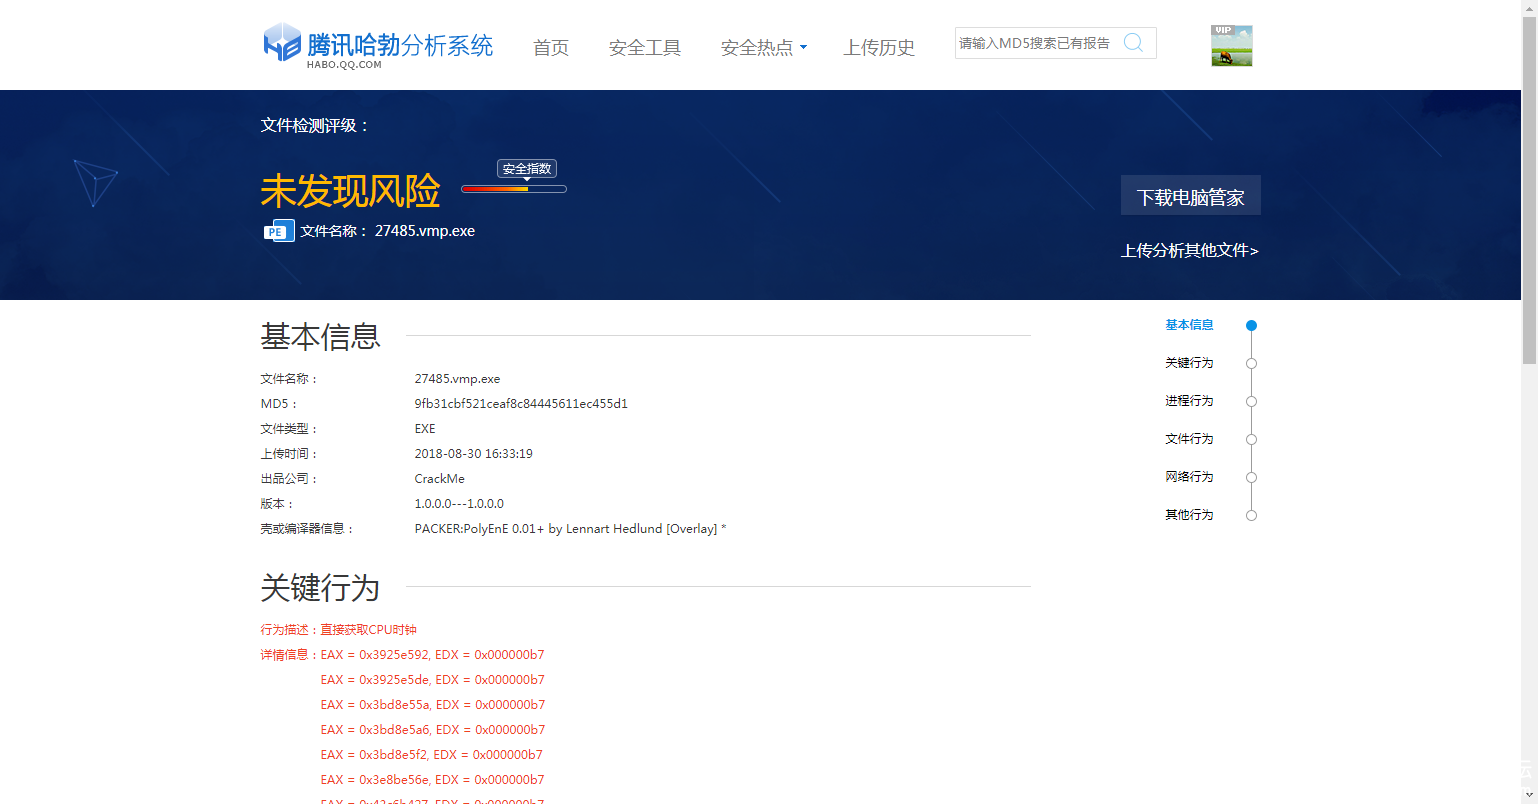1538x804 pixels.
Task: Expand the 安全热点 dropdown menu
Action: click(x=763, y=48)
